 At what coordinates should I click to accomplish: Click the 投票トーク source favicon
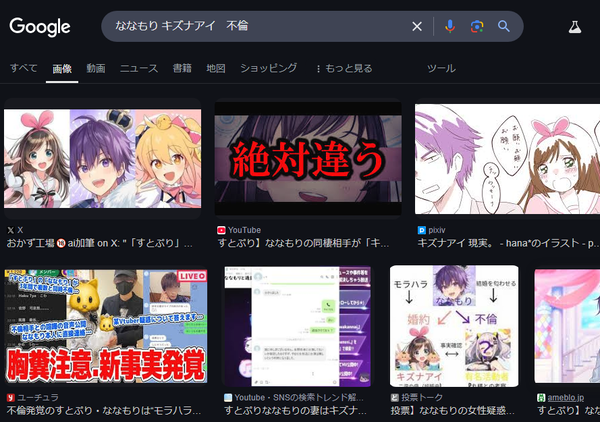395,398
